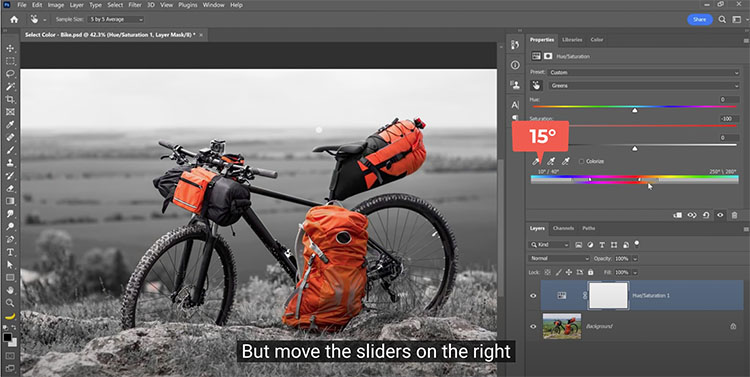Select the Pen tool
The height and width of the screenshot is (377, 750).
pos(10,239)
